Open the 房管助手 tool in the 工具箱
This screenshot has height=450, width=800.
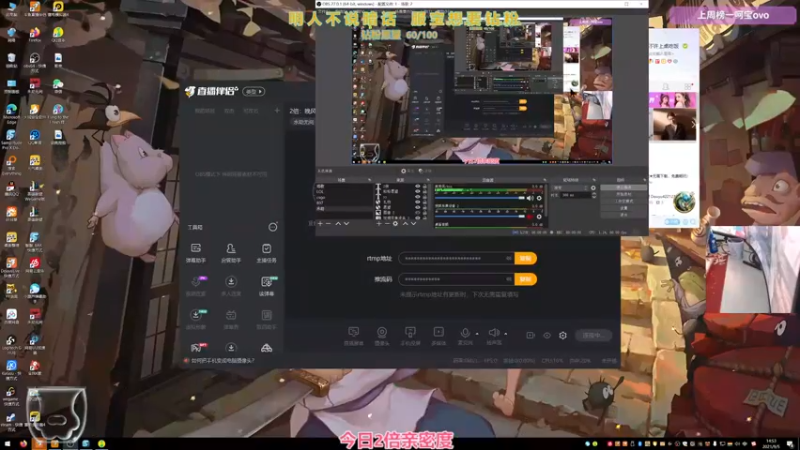click(x=231, y=252)
